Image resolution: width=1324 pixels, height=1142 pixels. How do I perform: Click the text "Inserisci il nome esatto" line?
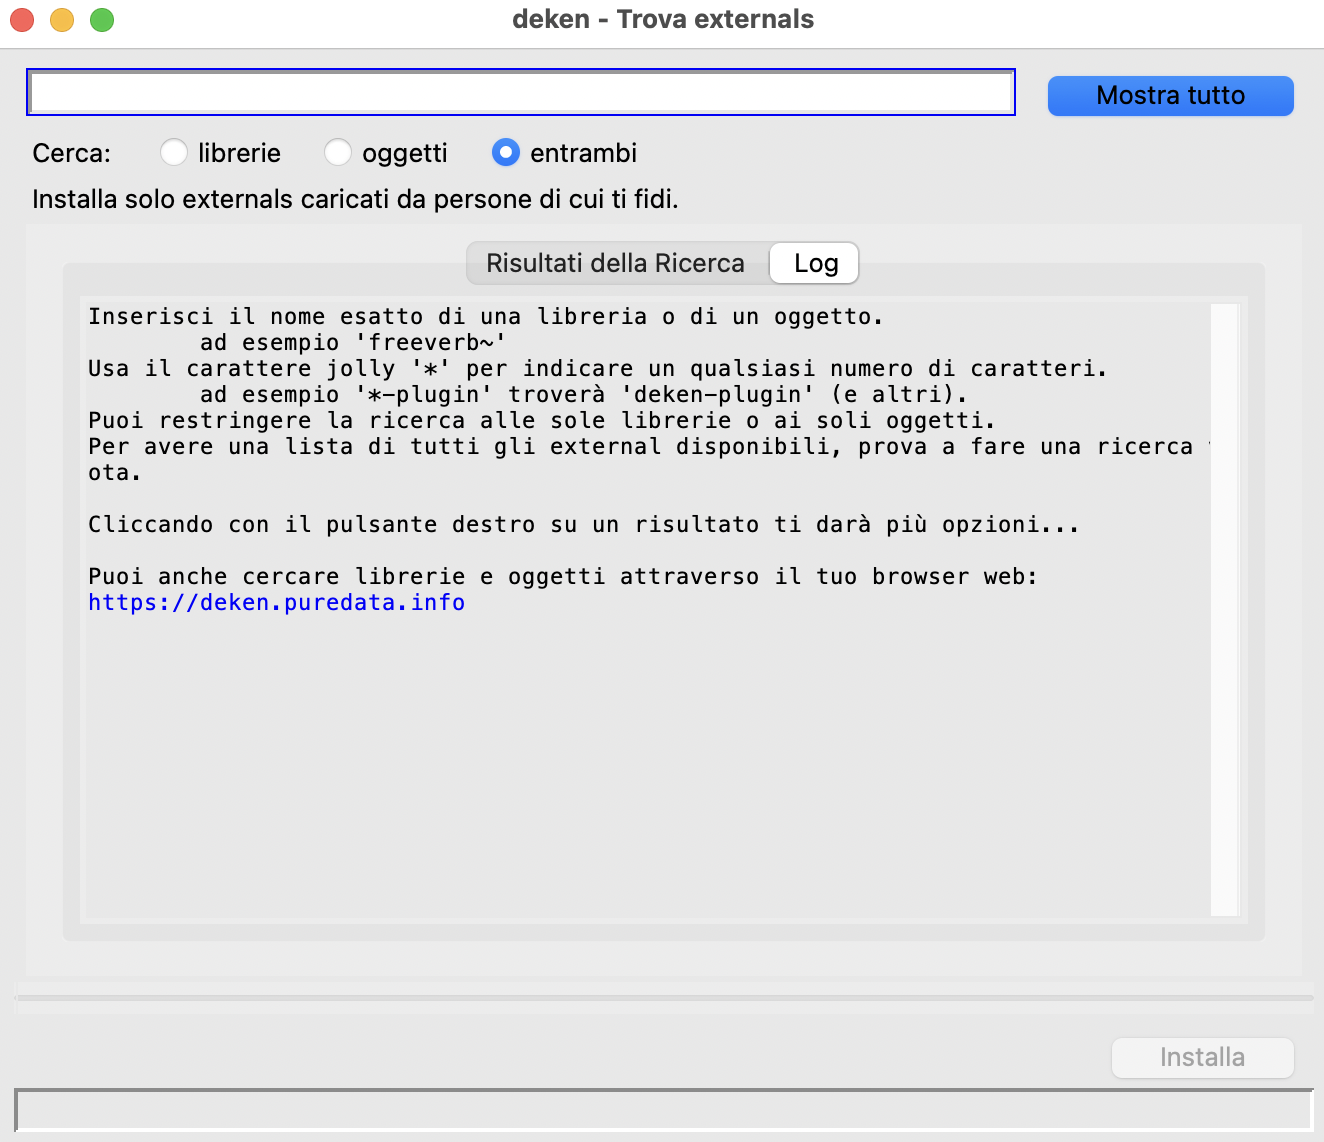tap(486, 316)
